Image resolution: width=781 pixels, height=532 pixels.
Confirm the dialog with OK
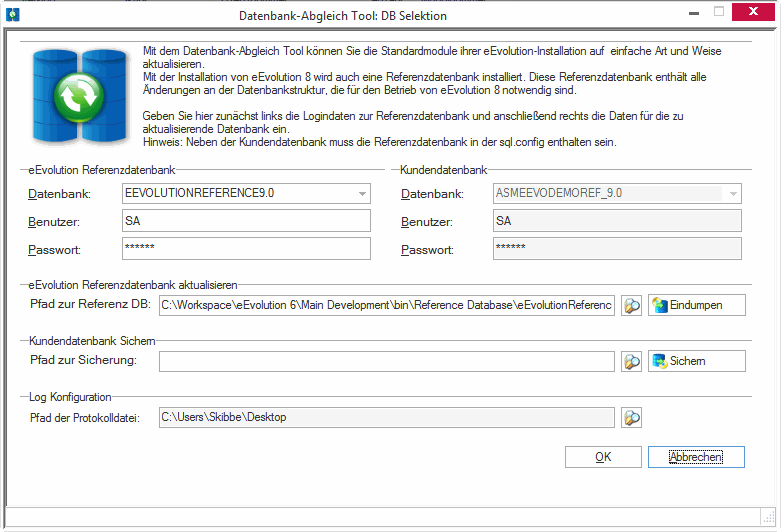[603, 457]
